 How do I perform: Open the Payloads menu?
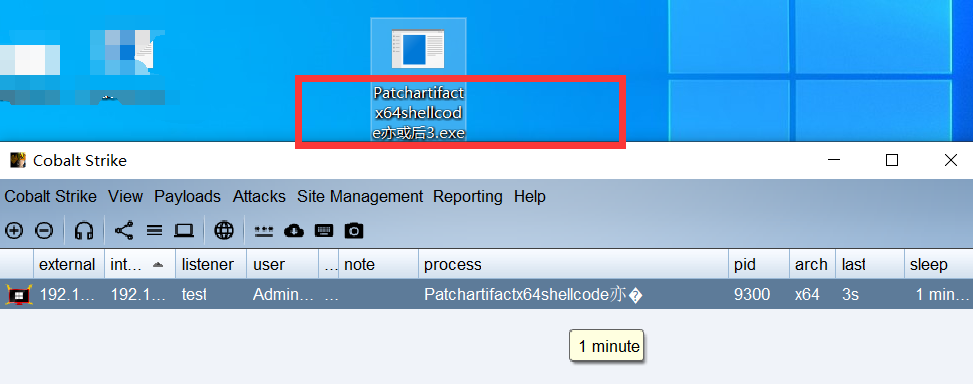[187, 197]
